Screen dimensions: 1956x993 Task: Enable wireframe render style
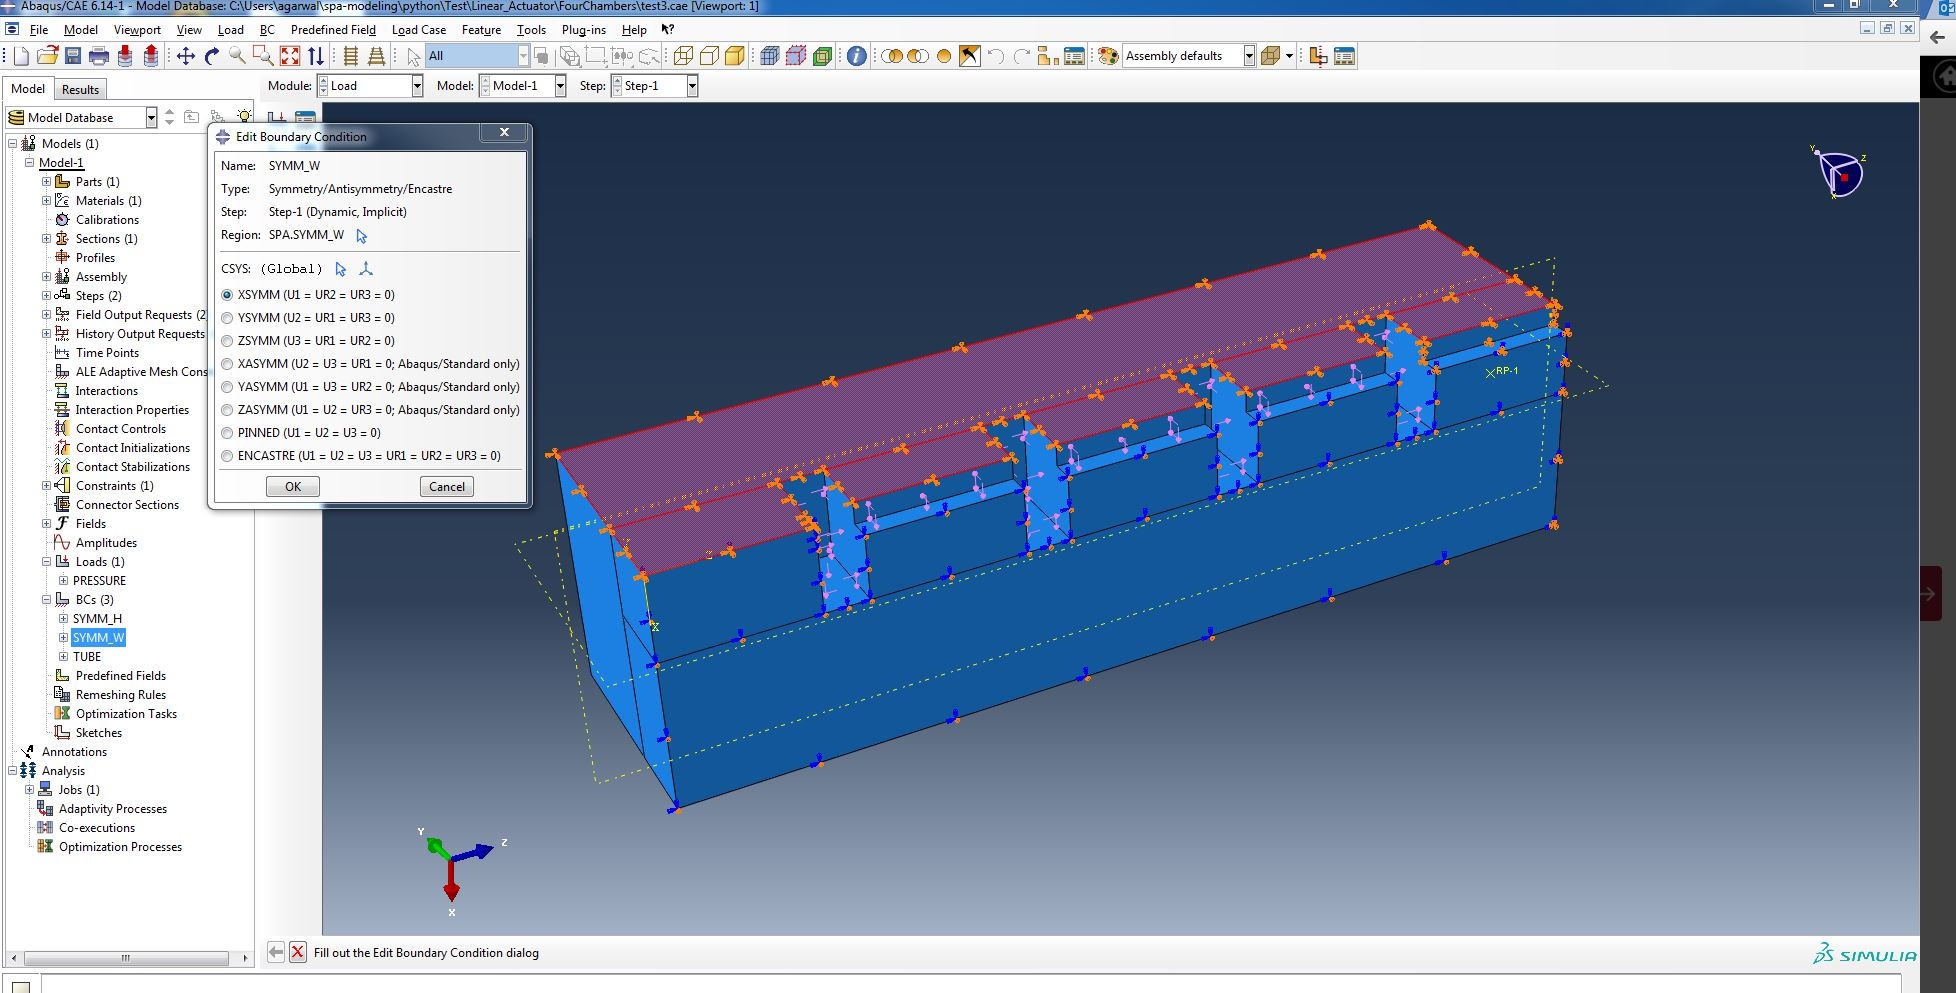683,56
